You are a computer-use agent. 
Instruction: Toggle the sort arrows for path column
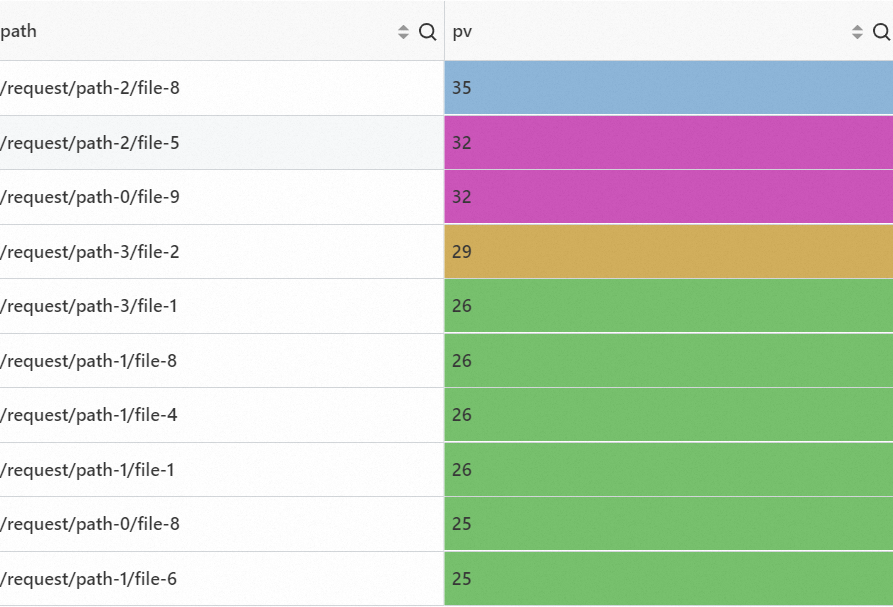(403, 32)
